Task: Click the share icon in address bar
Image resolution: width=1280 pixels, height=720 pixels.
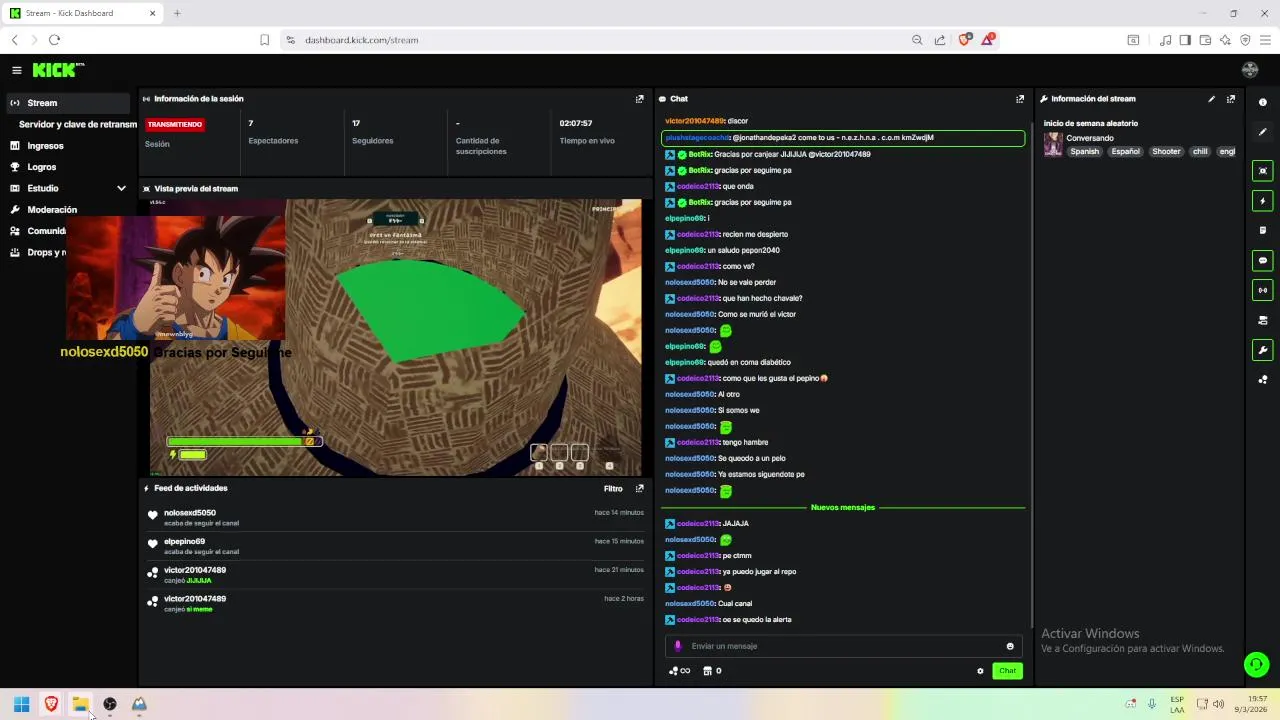Action: [940, 40]
